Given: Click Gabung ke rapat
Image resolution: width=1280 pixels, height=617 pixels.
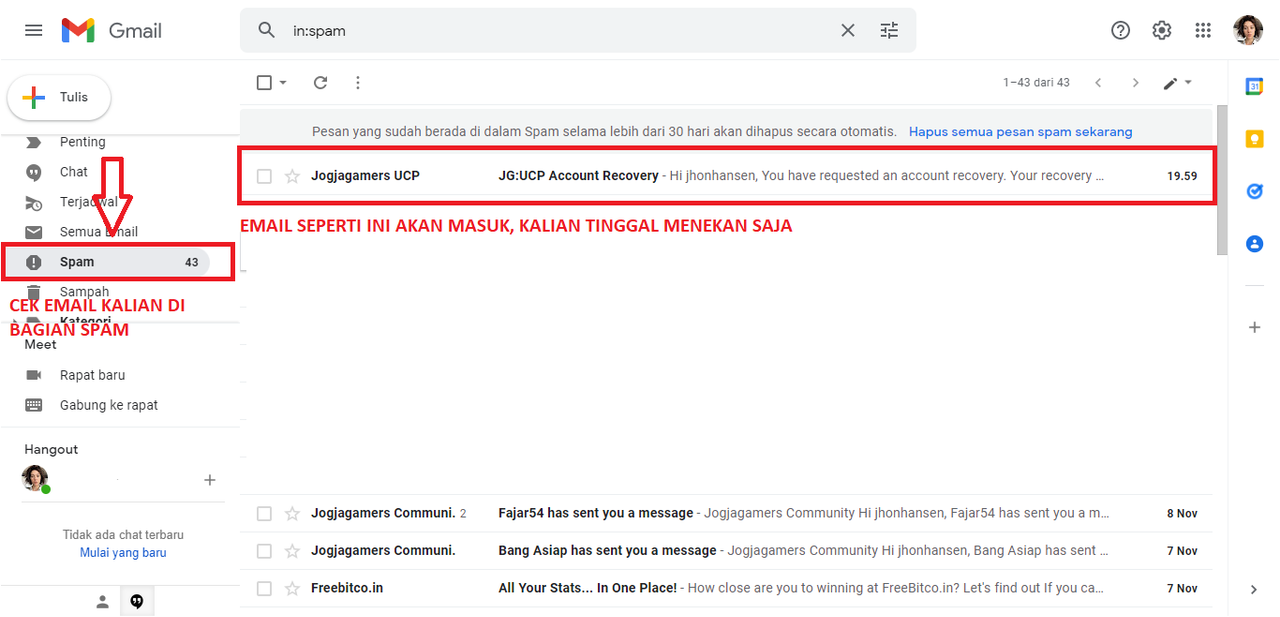Looking at the screenshot, I should pyautogui.click(x=108, y=405).
